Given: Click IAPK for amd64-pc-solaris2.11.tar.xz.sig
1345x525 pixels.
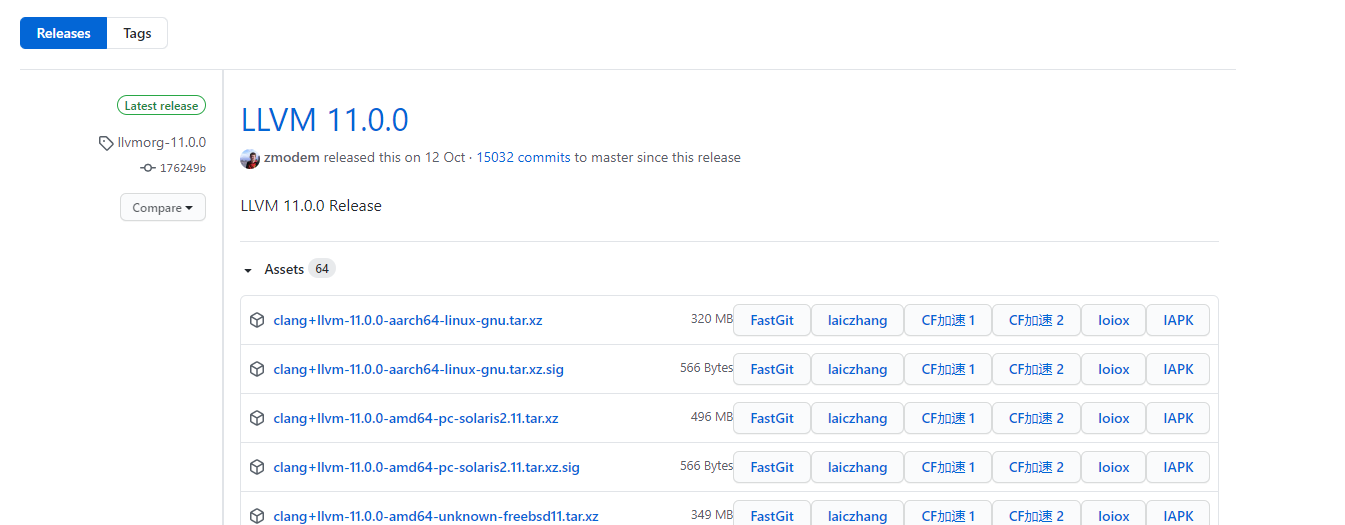Looking at the screenshot, I should (1178, 467).
